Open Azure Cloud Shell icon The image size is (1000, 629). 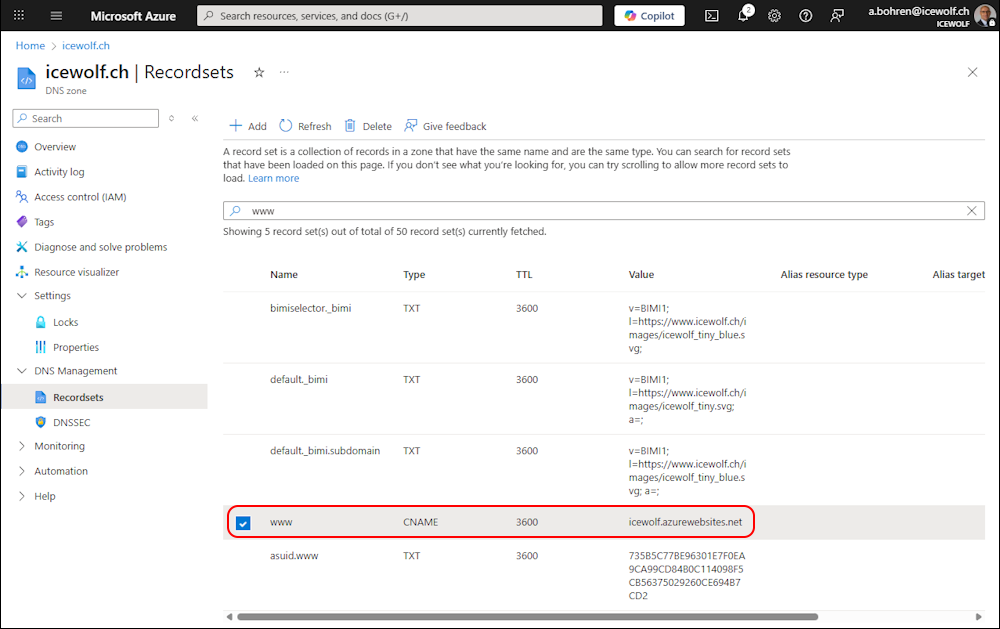(712, 16)
